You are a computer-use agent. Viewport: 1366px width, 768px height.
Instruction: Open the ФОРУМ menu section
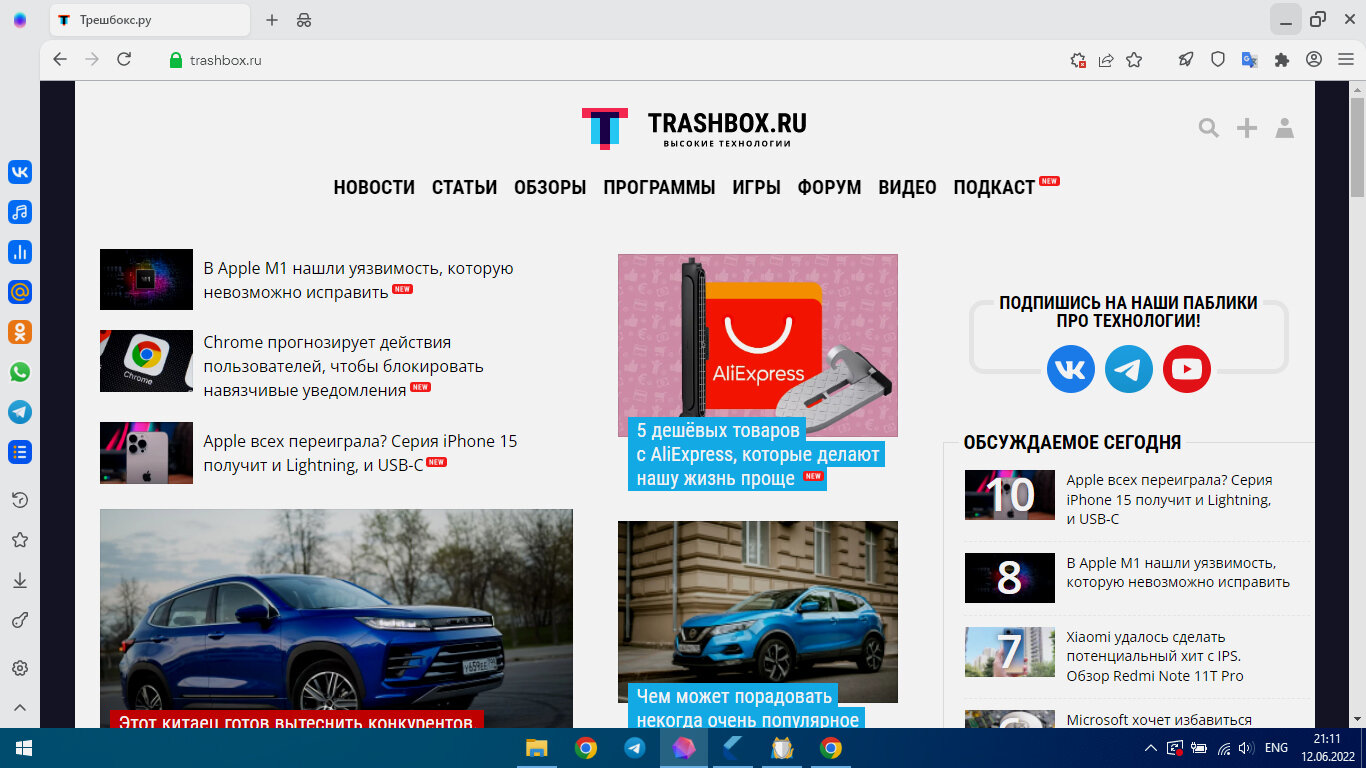[x=829, y=187]
